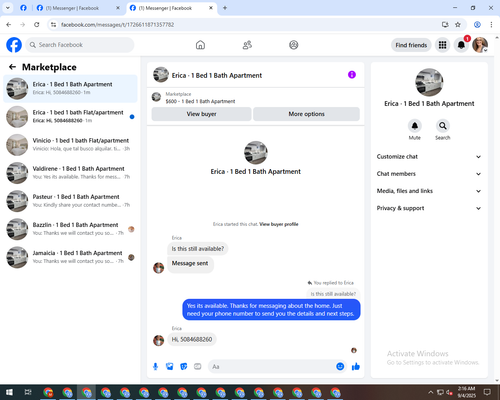This screenshot has height=400, width=500.
Task: Choose a sticker icon
Action: coord(184,367)
